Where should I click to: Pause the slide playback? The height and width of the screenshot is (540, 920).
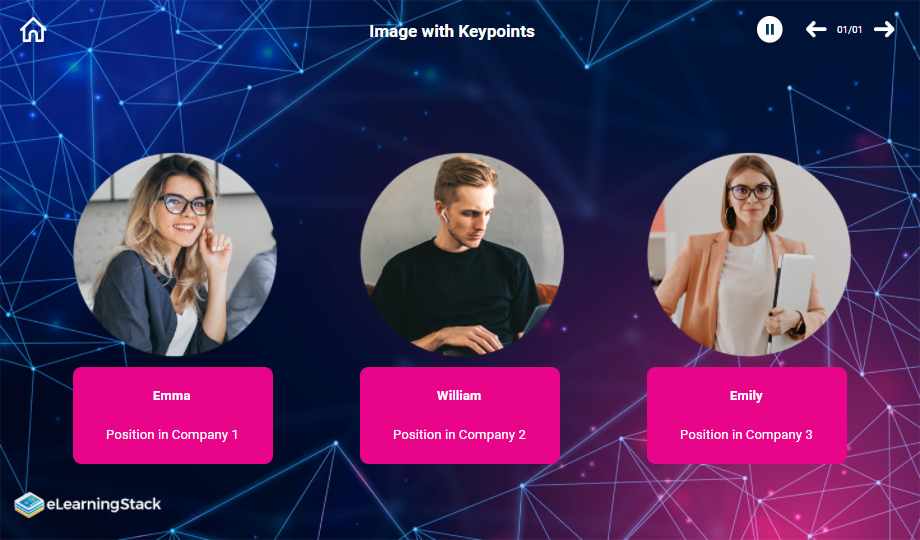pos(769,29)
